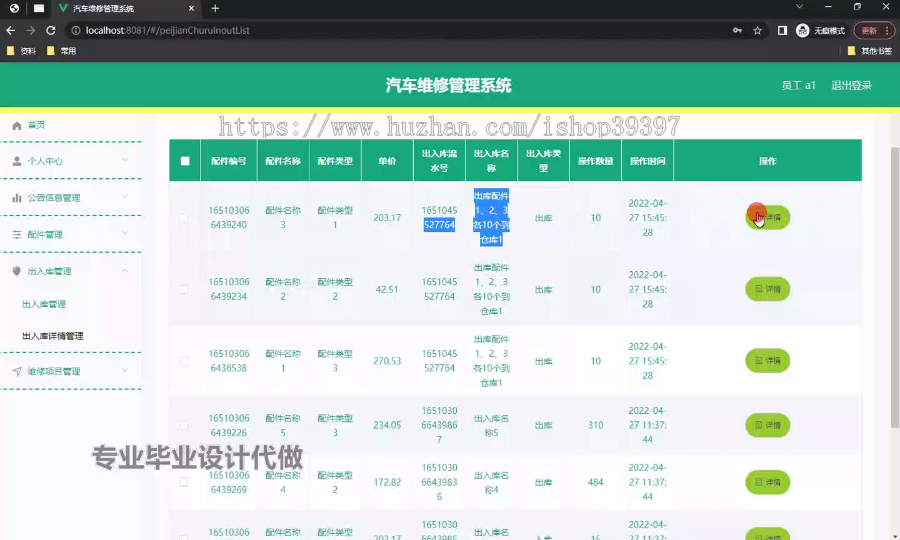Bookmark page with the star icon
This screenshot has width=900, height=540.
[757, 30]
